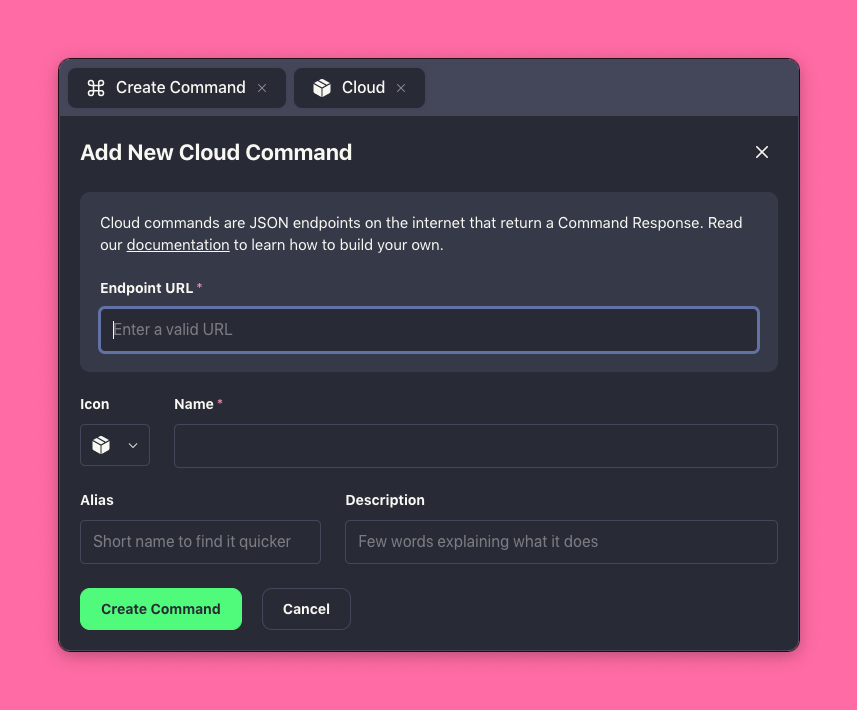
Task: Expand the Icon dropdown chevron
Action: click(x=133, y=445)
